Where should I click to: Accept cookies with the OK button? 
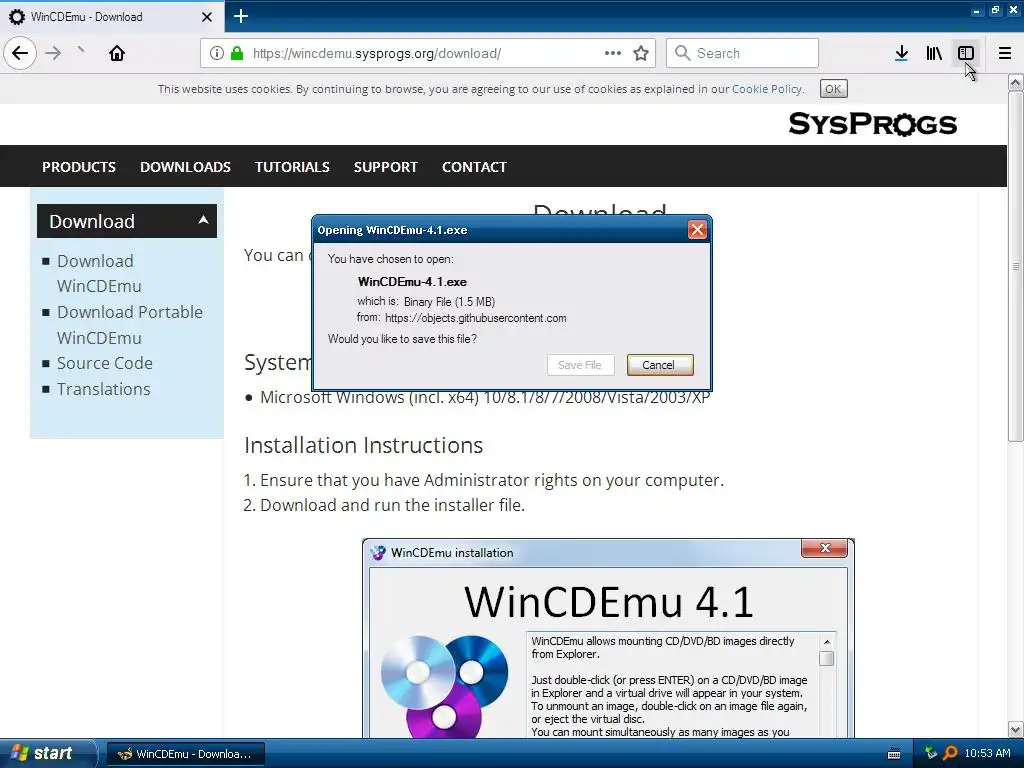point(833,89)
